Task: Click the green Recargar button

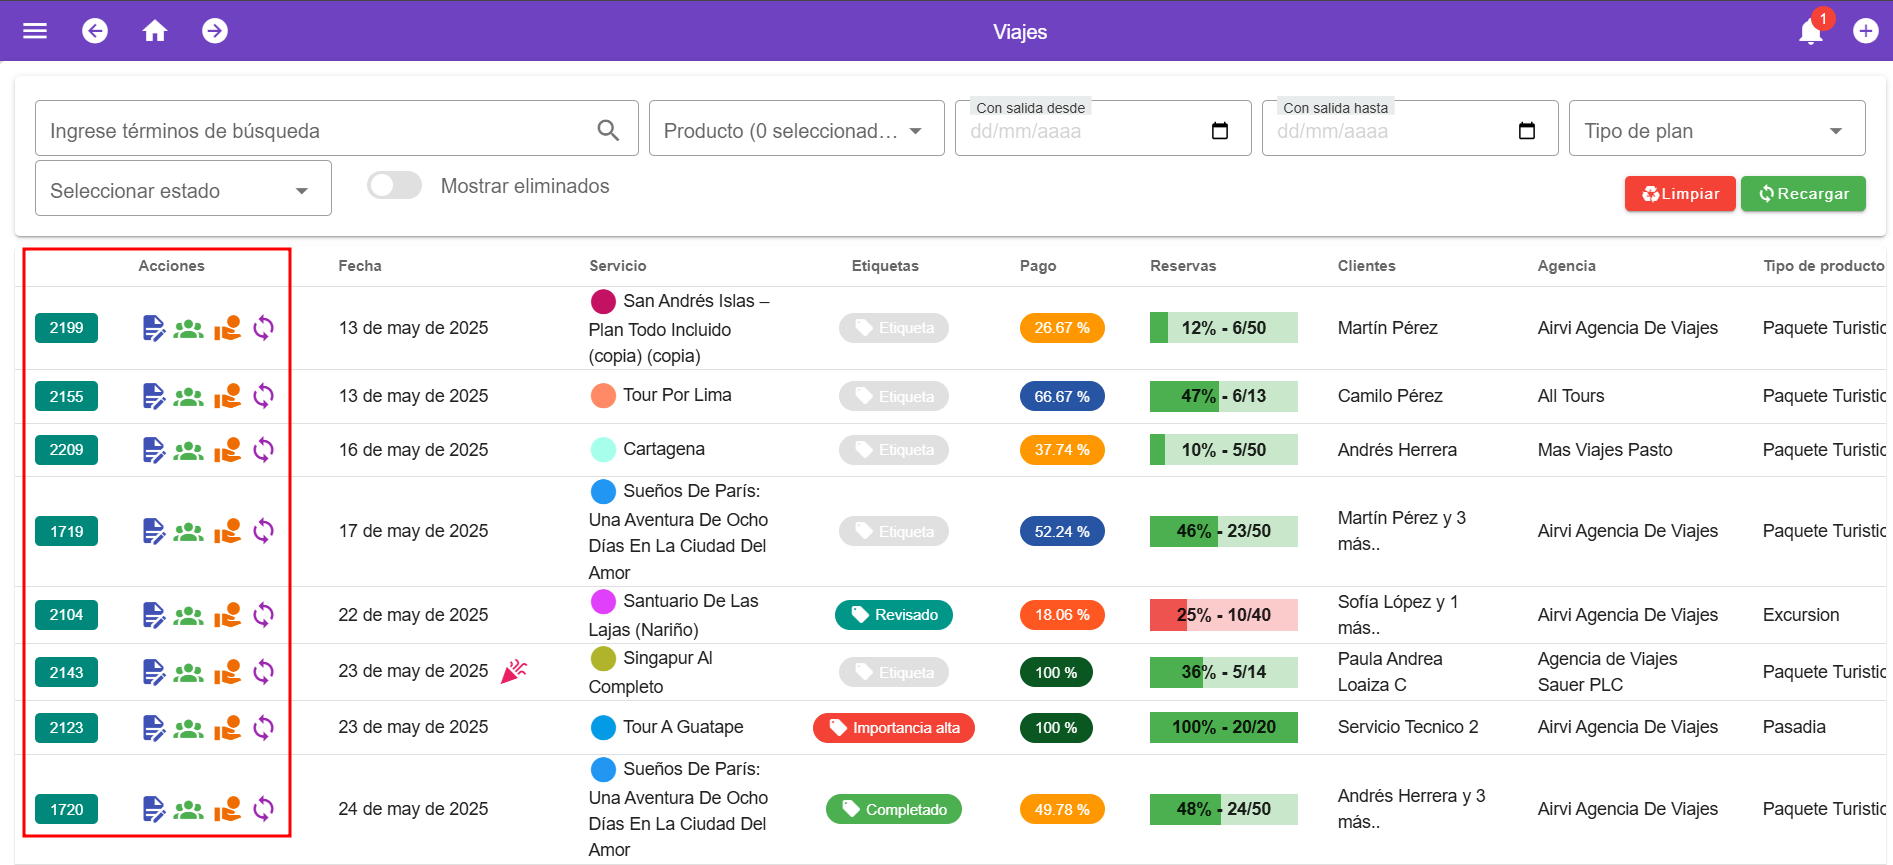Action: [x=1803, y=194]
